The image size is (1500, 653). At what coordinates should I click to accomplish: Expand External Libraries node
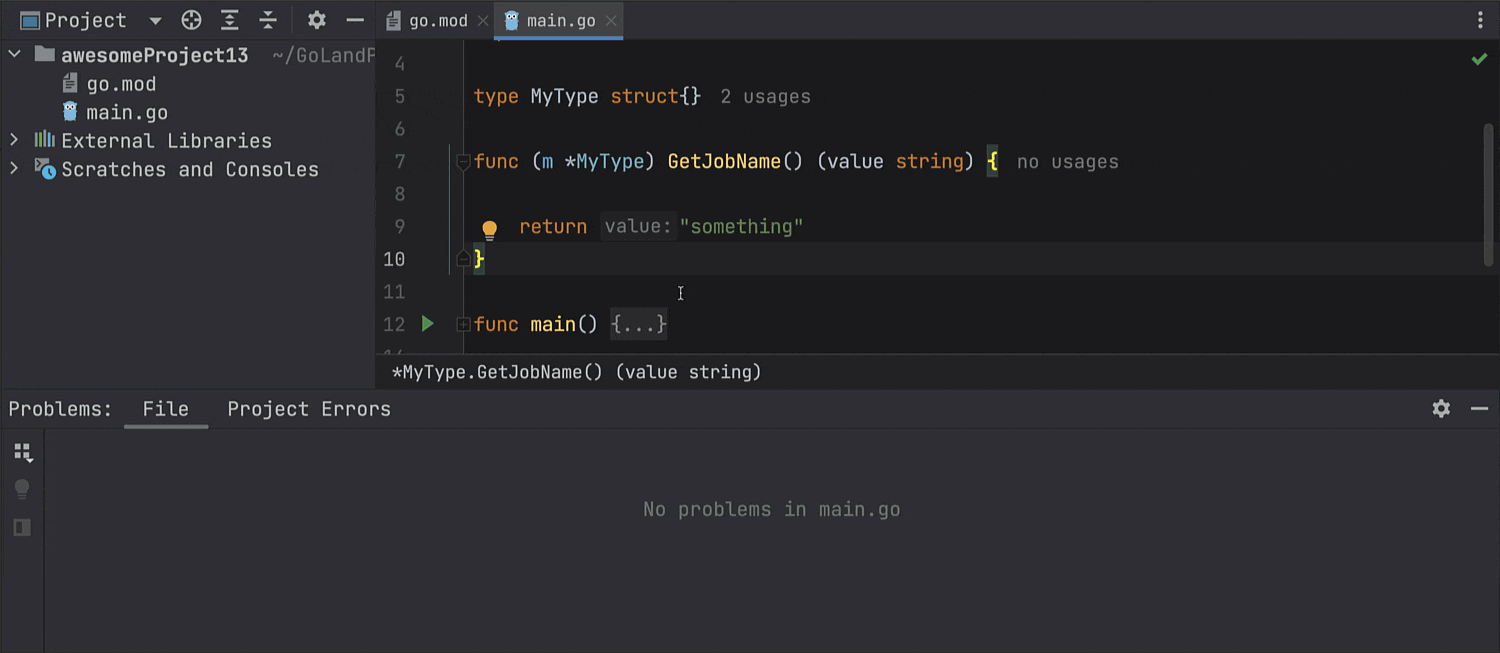click(x=14, y=140)
